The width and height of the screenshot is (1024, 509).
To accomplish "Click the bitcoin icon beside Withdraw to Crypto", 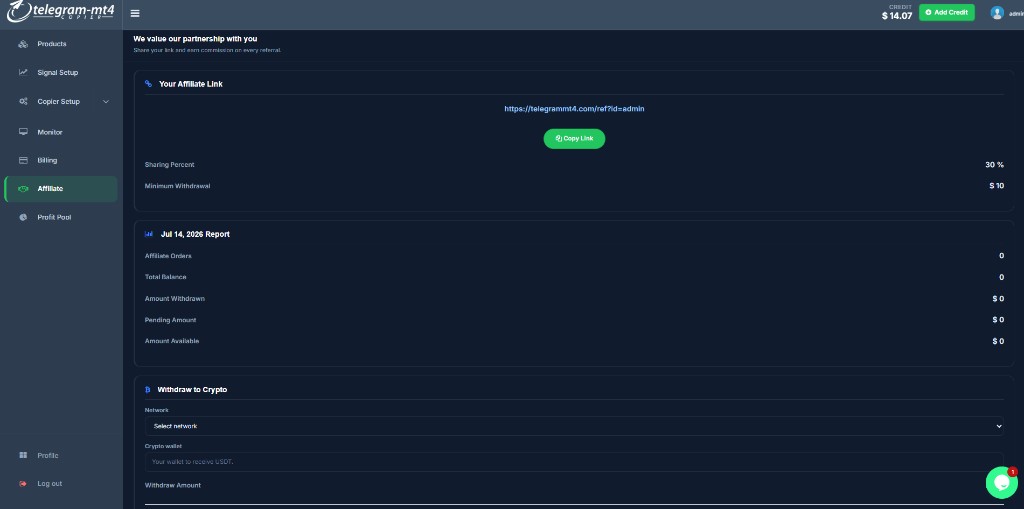I will (x=148, y=389).
